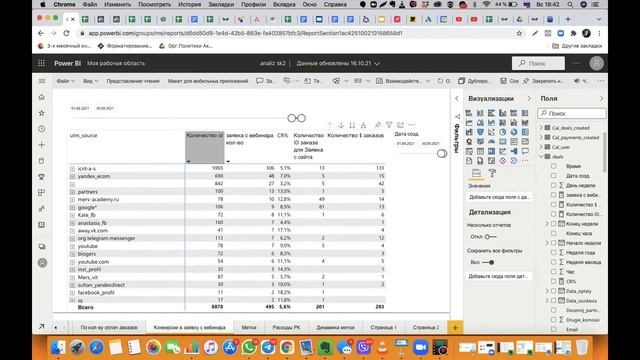
Task: Select the funnel chart visualization
Action: 480,132
